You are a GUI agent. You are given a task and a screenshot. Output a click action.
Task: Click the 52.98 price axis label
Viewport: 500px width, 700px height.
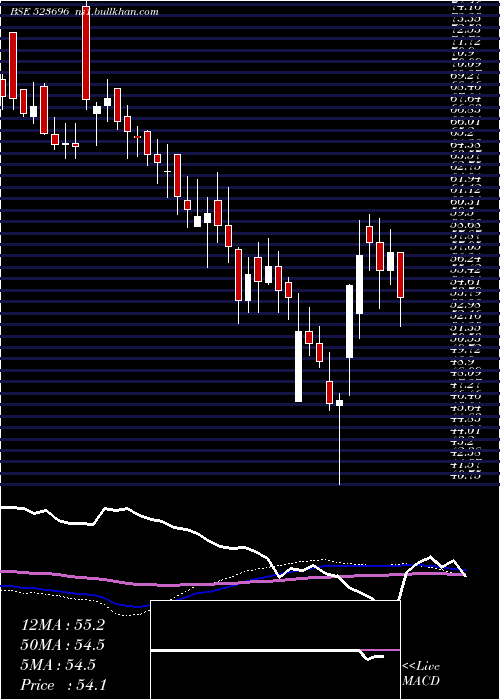click(x=466, y=305)
